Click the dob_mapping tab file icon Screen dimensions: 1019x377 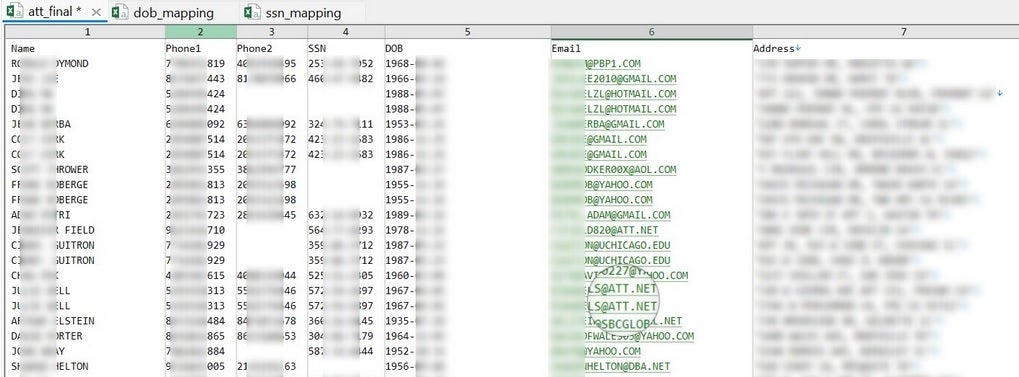click(120, 12)
